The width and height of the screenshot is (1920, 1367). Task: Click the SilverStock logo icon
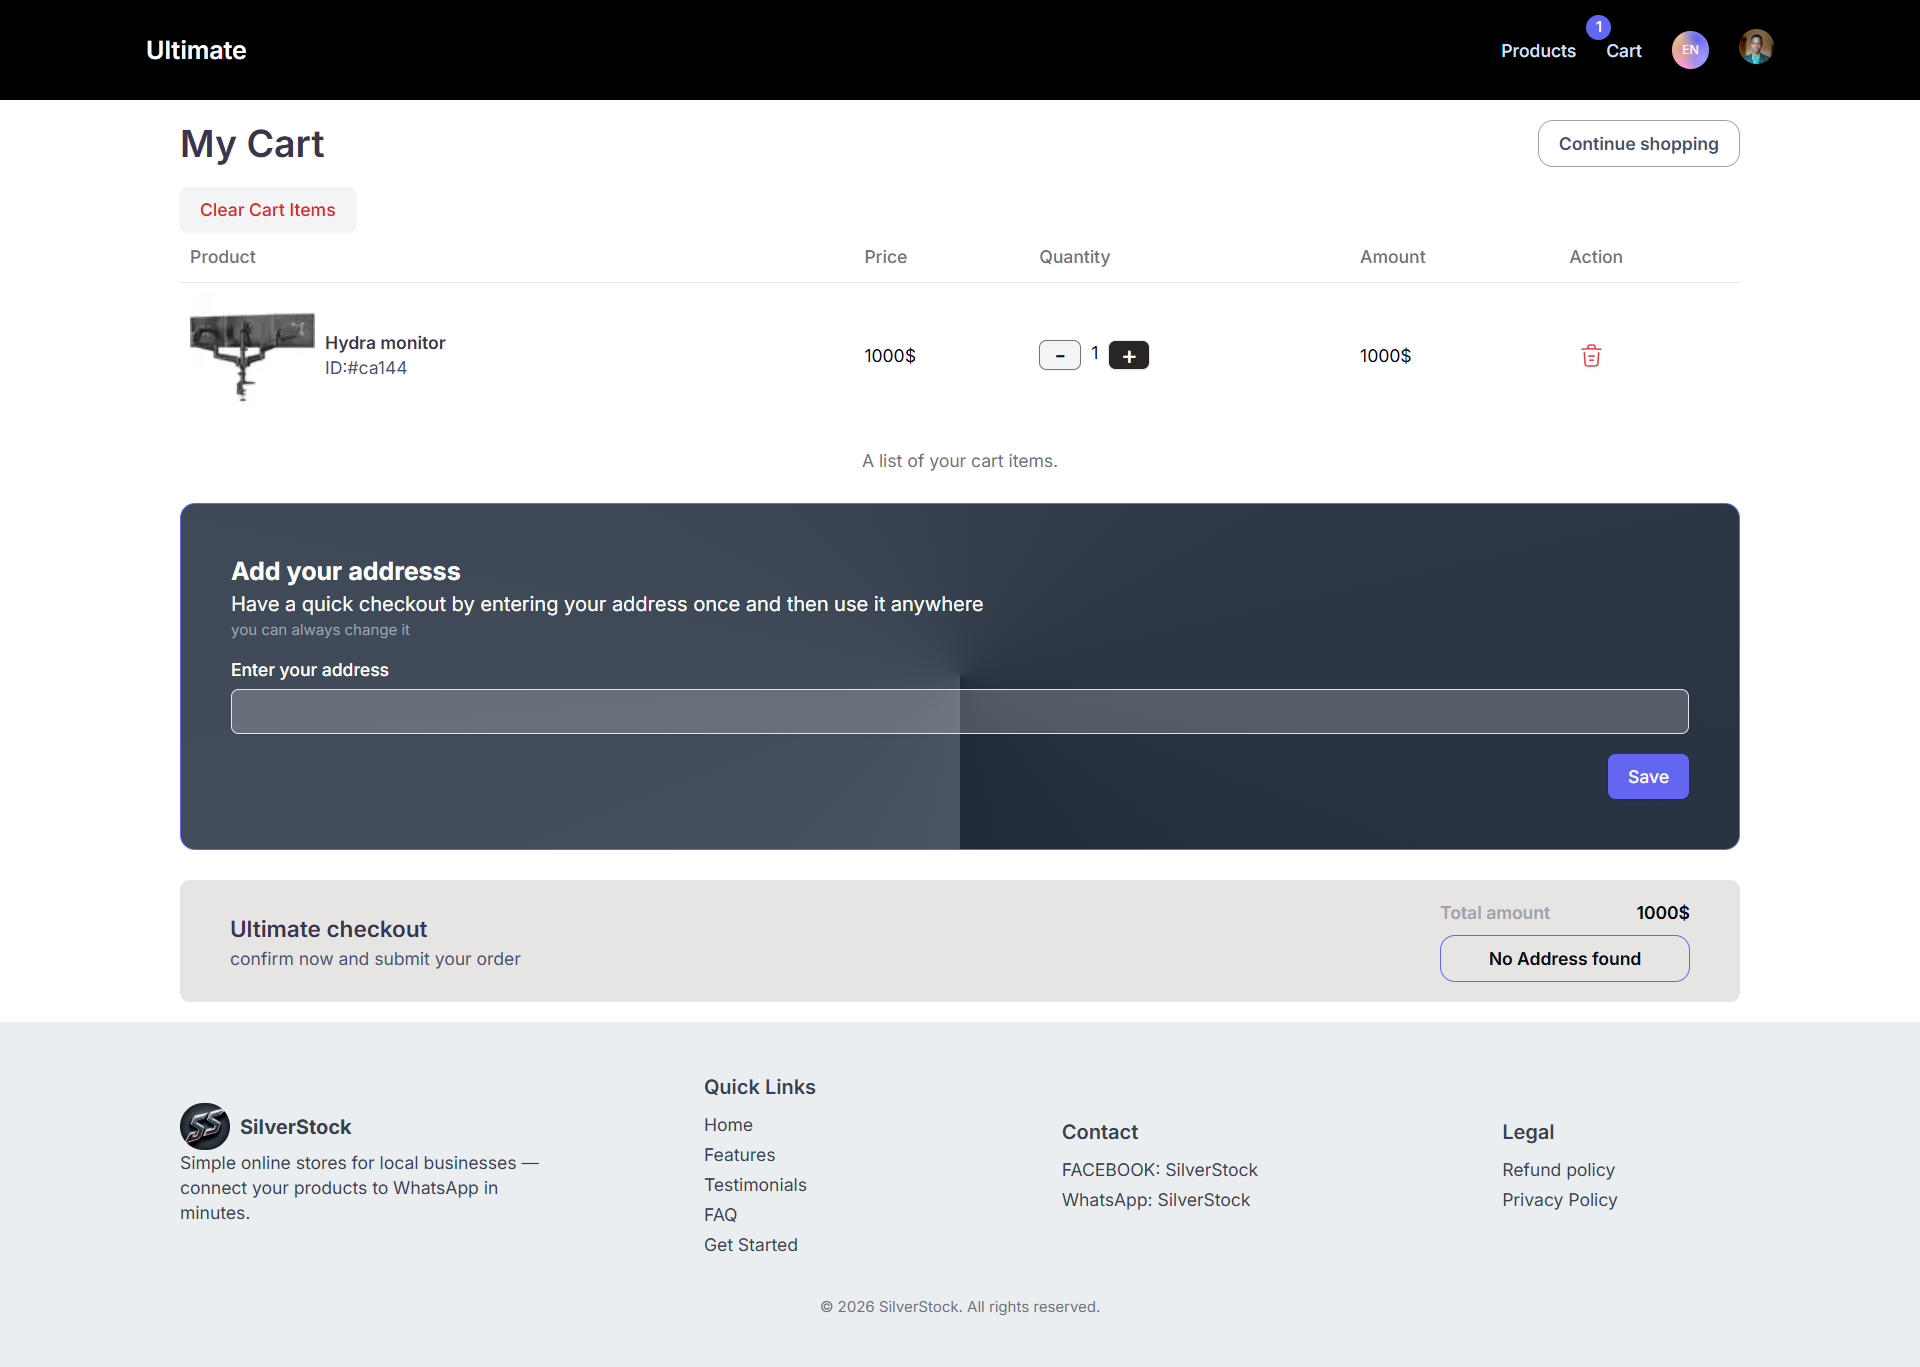tap(204, 1126)
